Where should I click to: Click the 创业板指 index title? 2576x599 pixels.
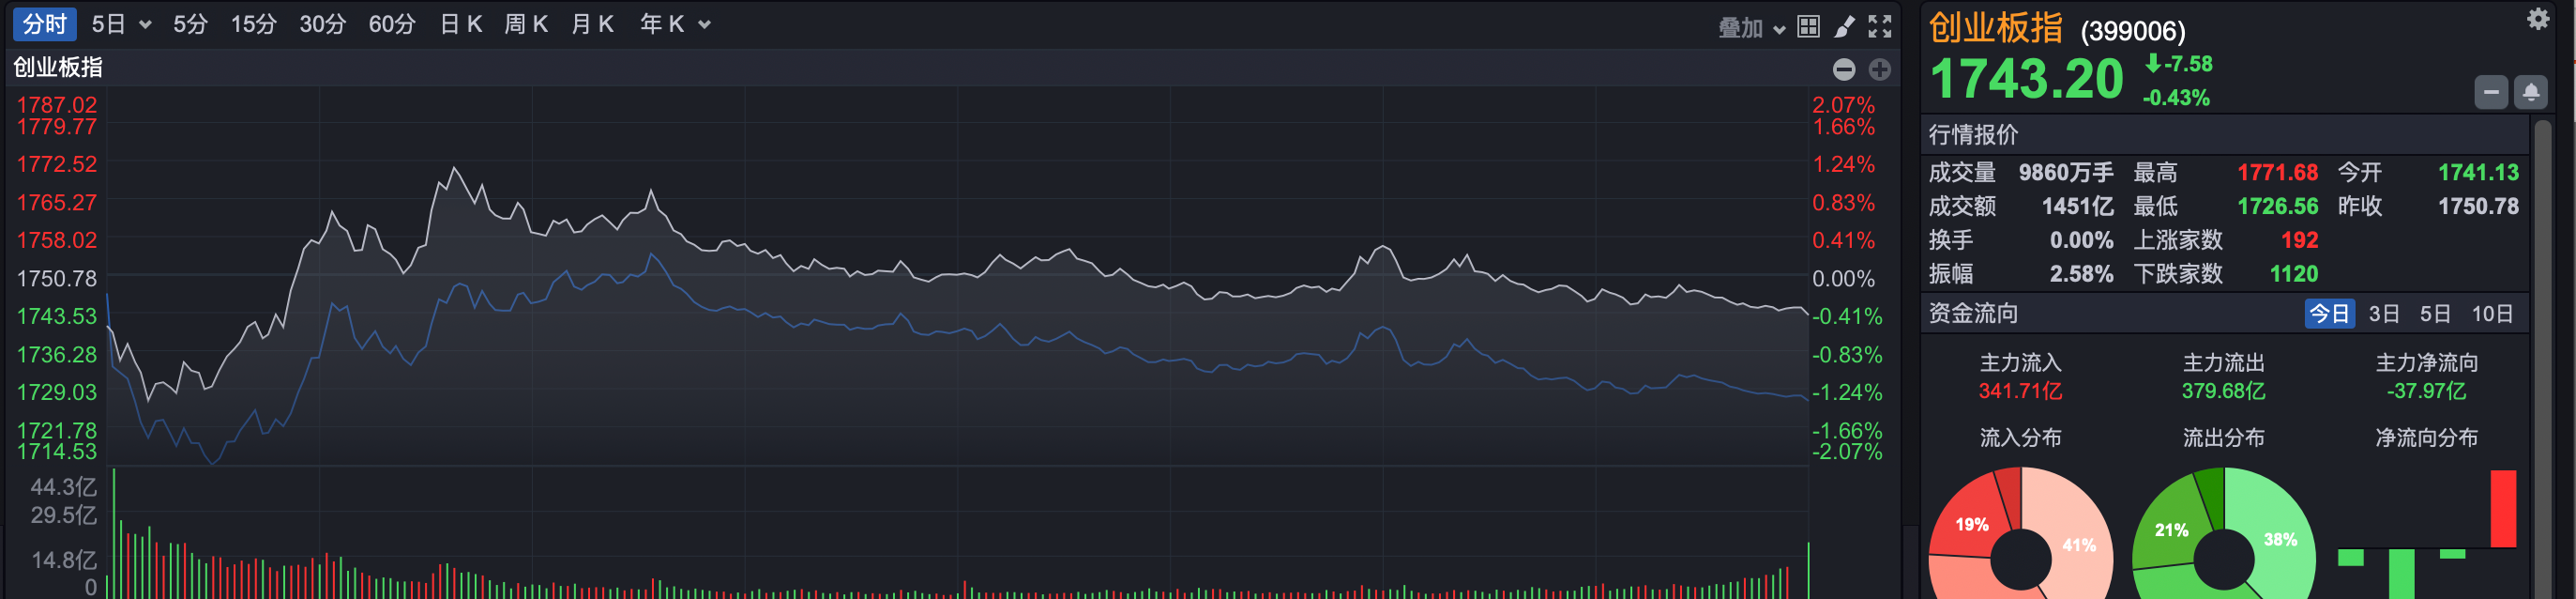coord(1996,28)
